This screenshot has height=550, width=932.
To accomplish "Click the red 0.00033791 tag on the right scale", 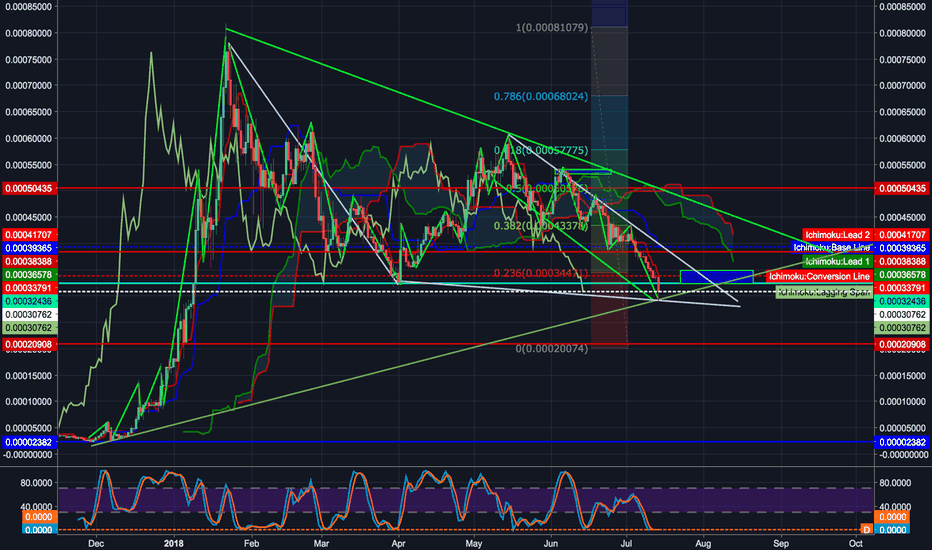I will pyautogui.click(x=902, y=288).
